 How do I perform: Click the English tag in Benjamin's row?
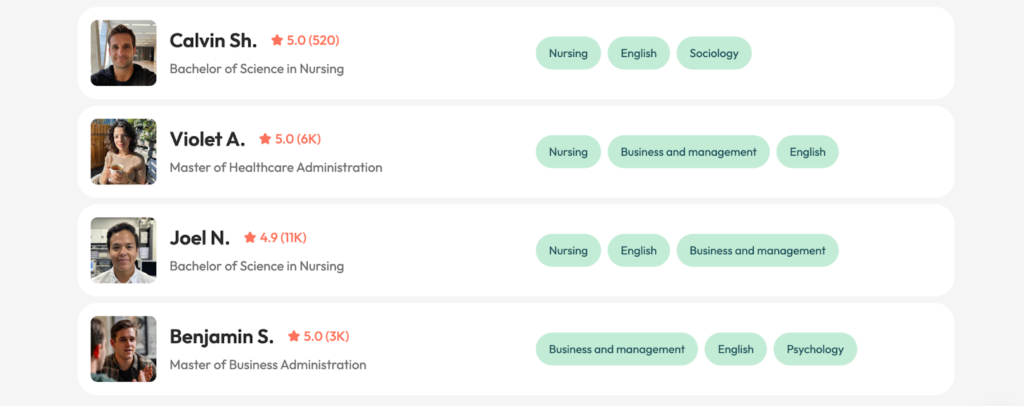(x=735, y=349)
